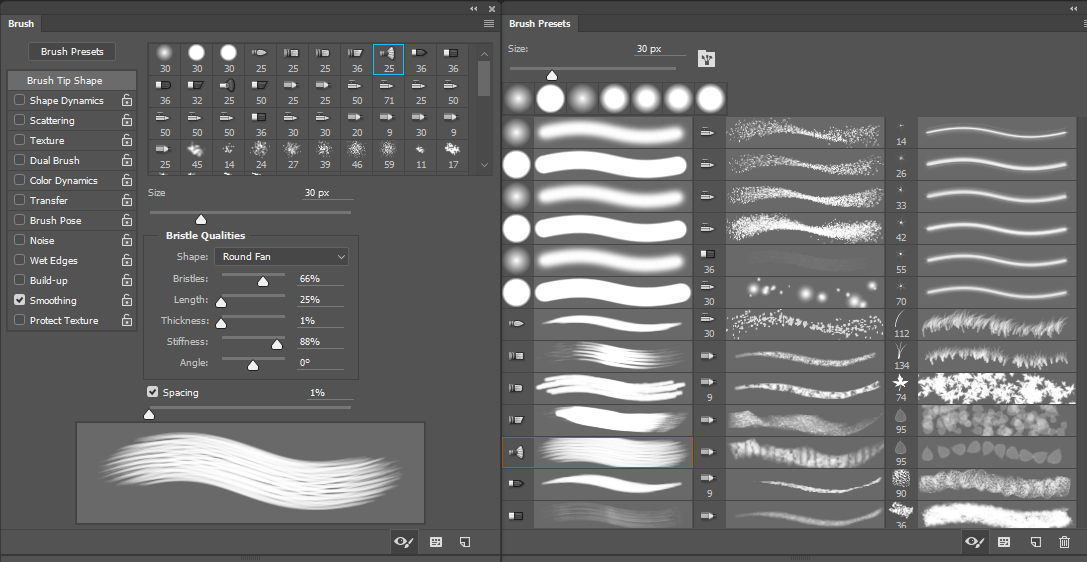
Task: Create new brush in Brush Presets panel
Action: 1036,541
